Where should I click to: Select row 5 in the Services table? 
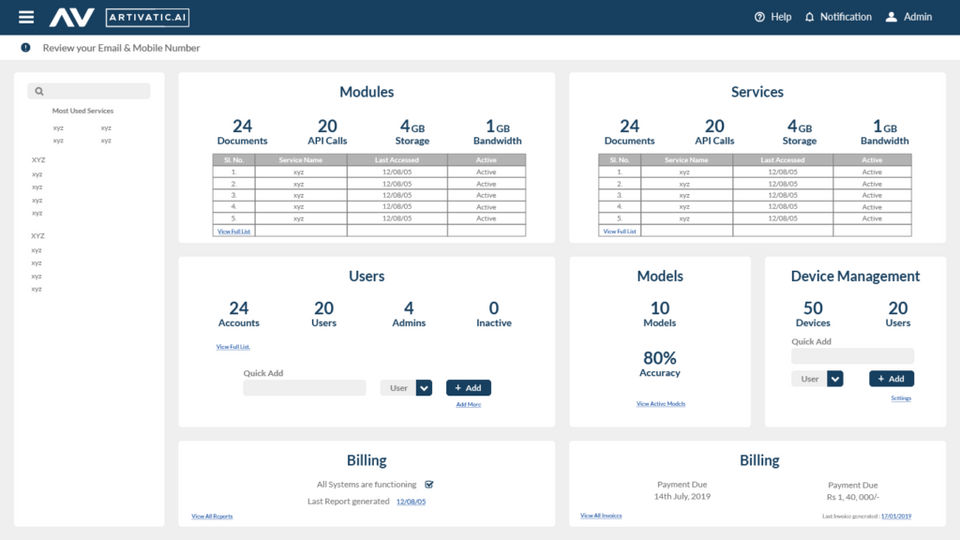pyautogui.click(x=755, y=219)
